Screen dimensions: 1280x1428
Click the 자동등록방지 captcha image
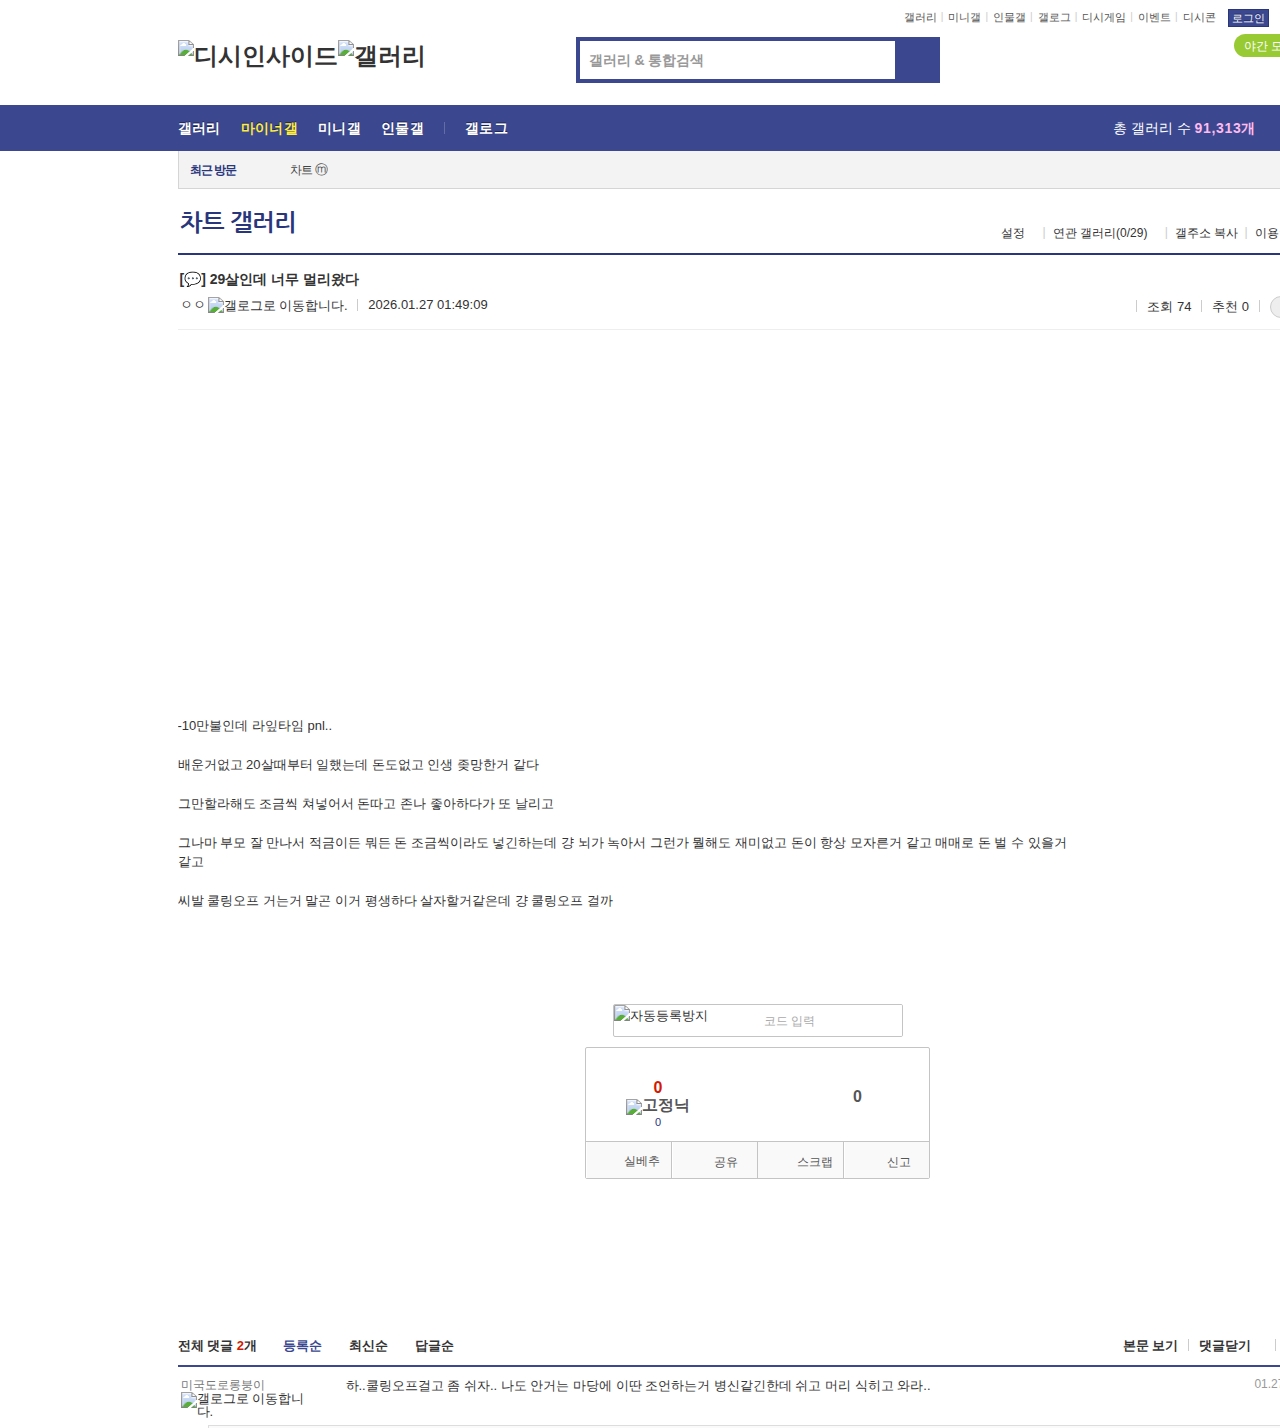point(661,1016)
